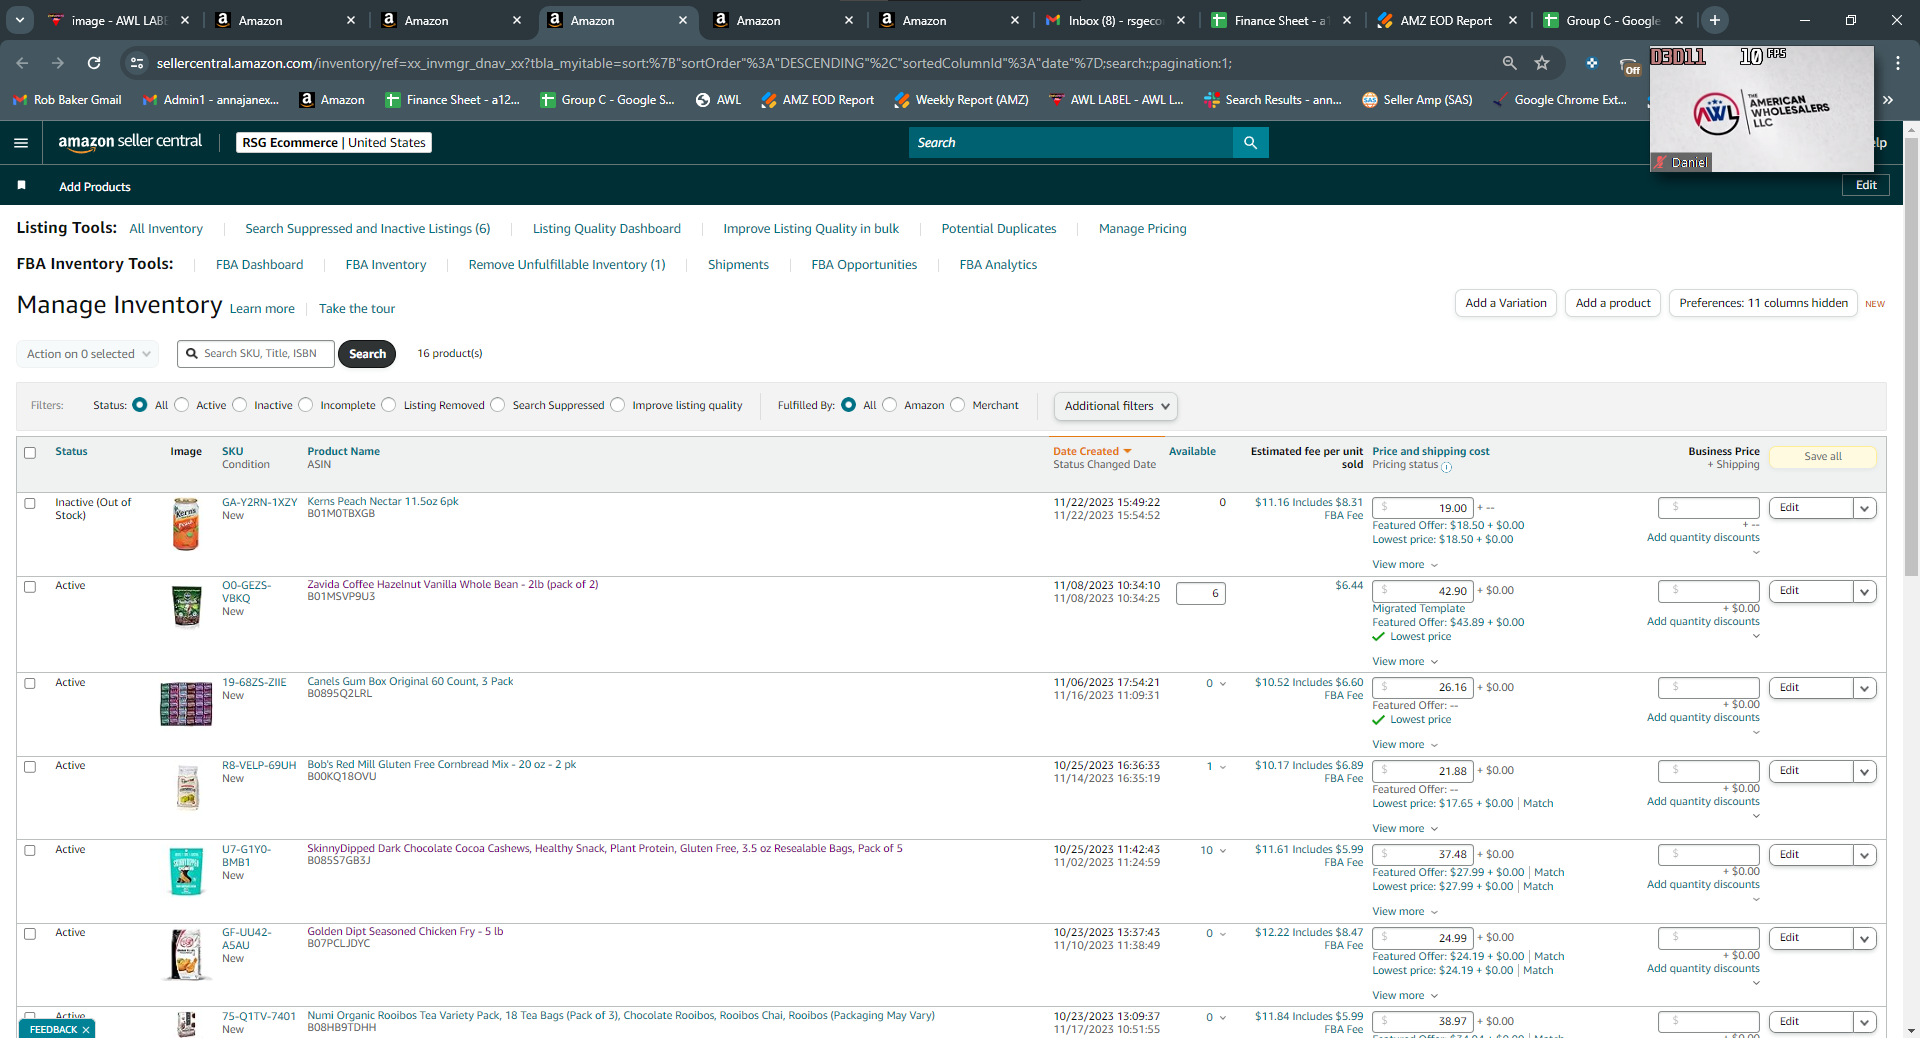This screenshot has height=1038, width=1920.
Task: Open a new browser tab with plus
Action: coord(1715,20)
